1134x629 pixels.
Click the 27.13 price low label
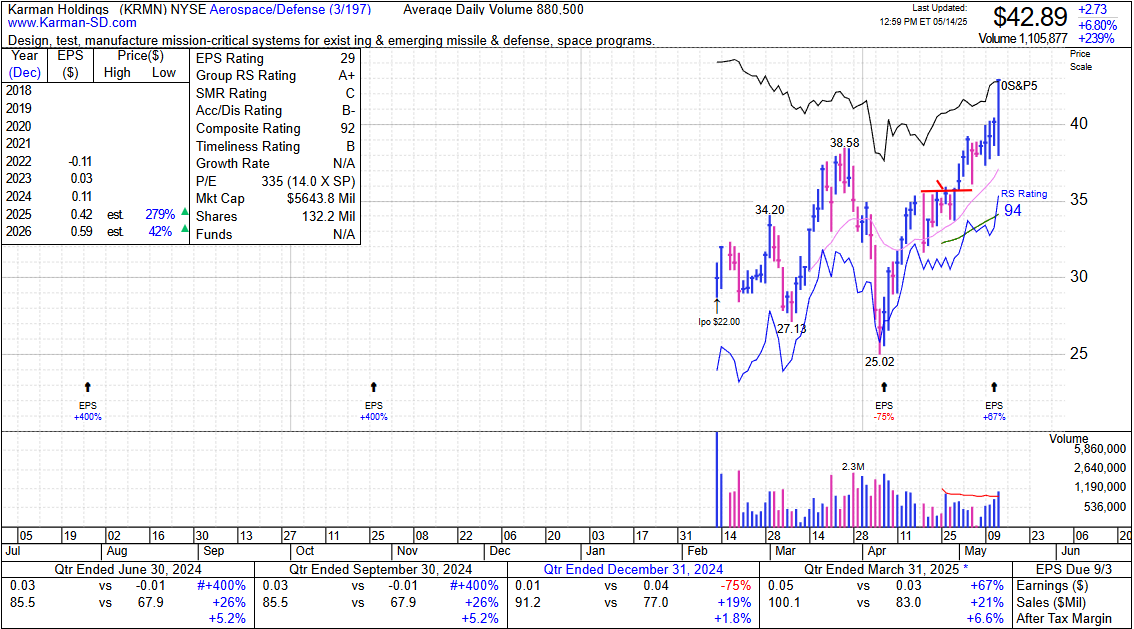(791, 329)
